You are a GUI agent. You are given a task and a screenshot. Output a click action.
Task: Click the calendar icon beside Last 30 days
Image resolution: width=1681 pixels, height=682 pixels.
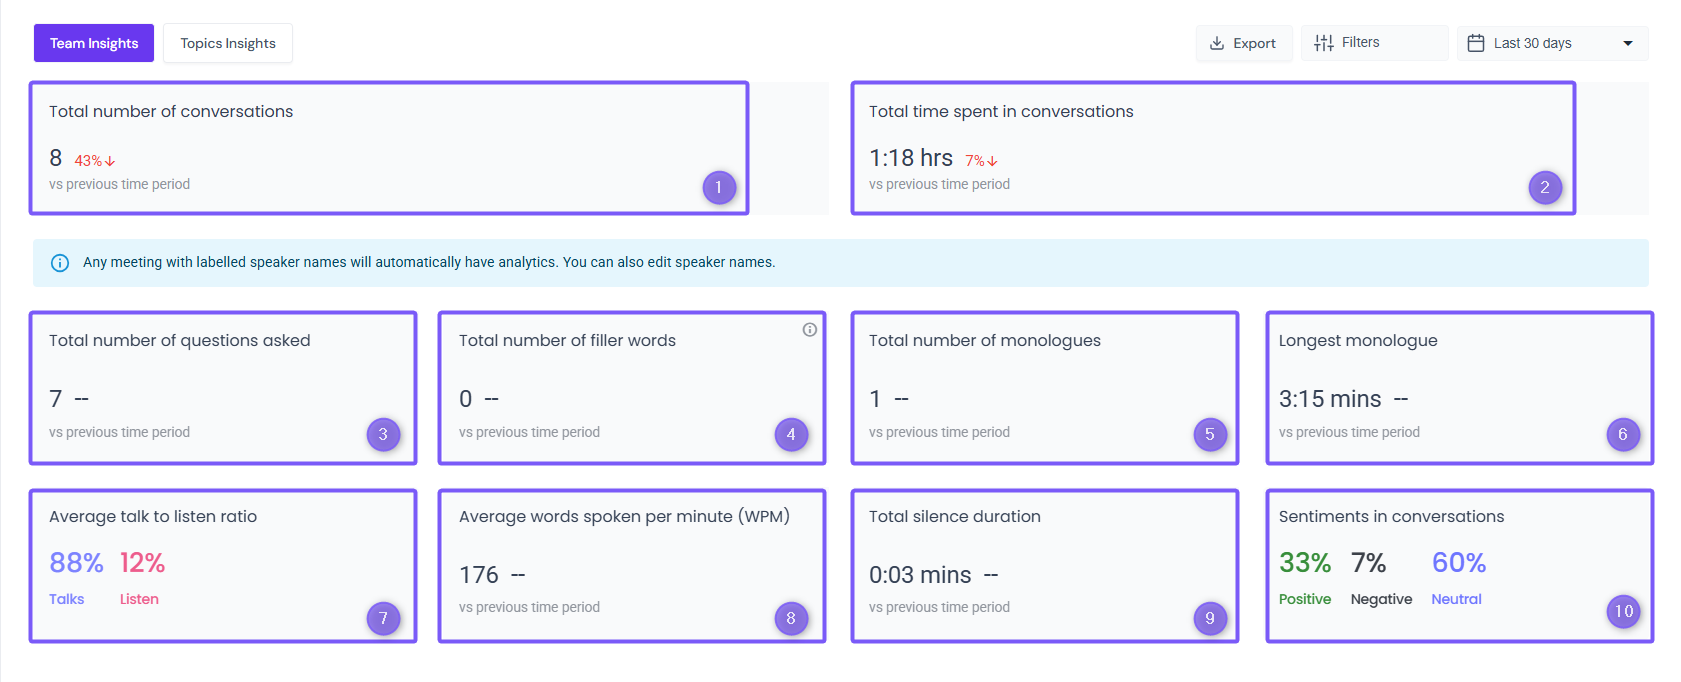(1475, 43)
